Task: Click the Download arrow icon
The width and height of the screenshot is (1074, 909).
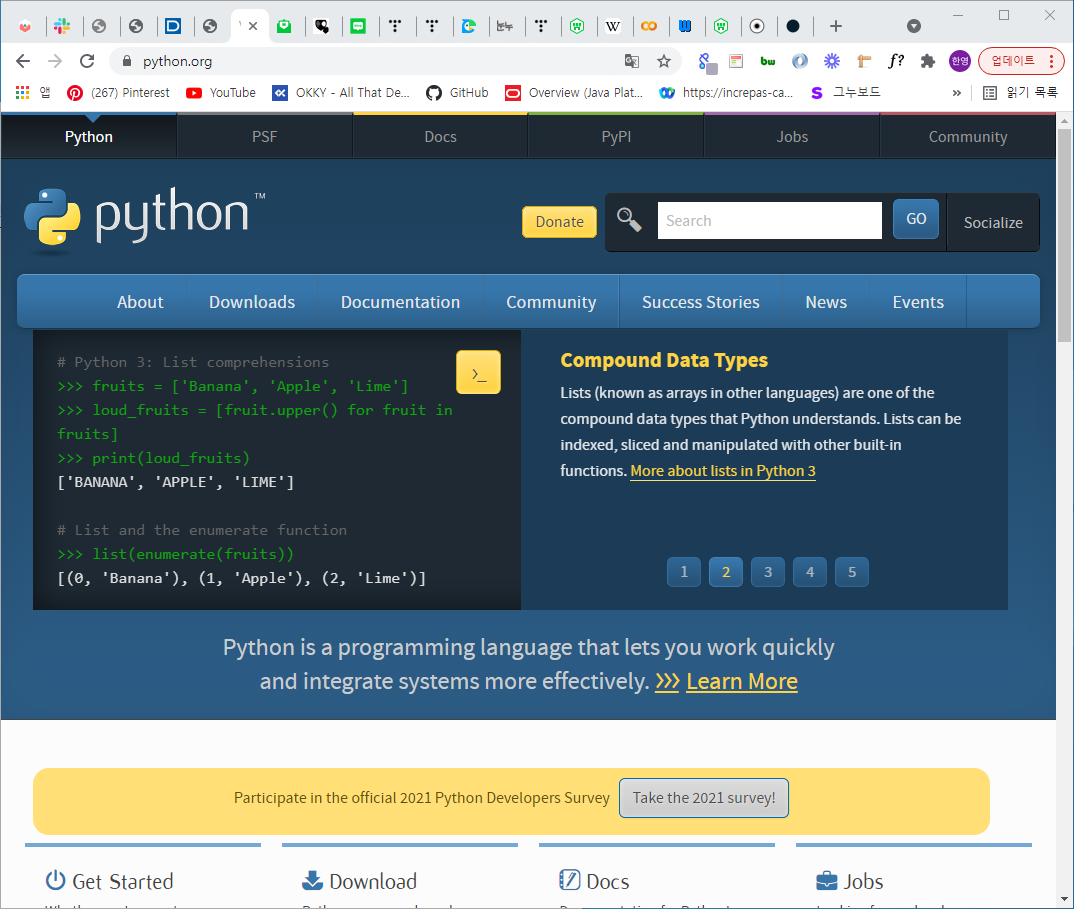Action: (x=312, y=880)
